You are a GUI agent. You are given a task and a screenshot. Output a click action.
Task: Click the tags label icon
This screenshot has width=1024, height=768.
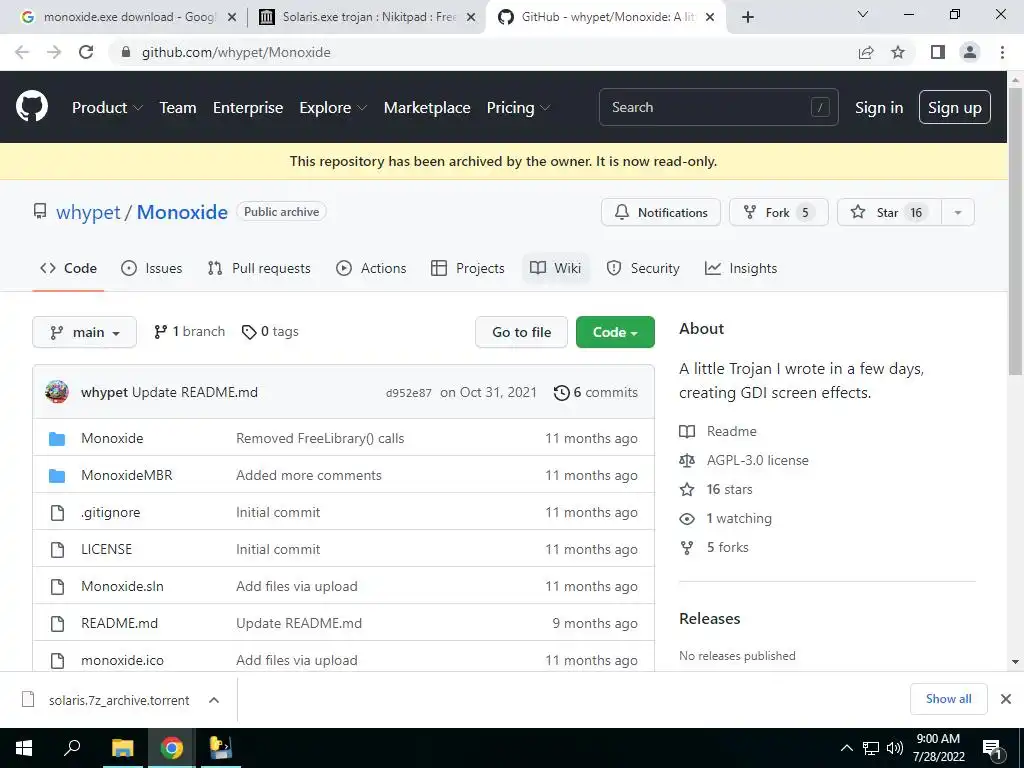click(249, 332)
